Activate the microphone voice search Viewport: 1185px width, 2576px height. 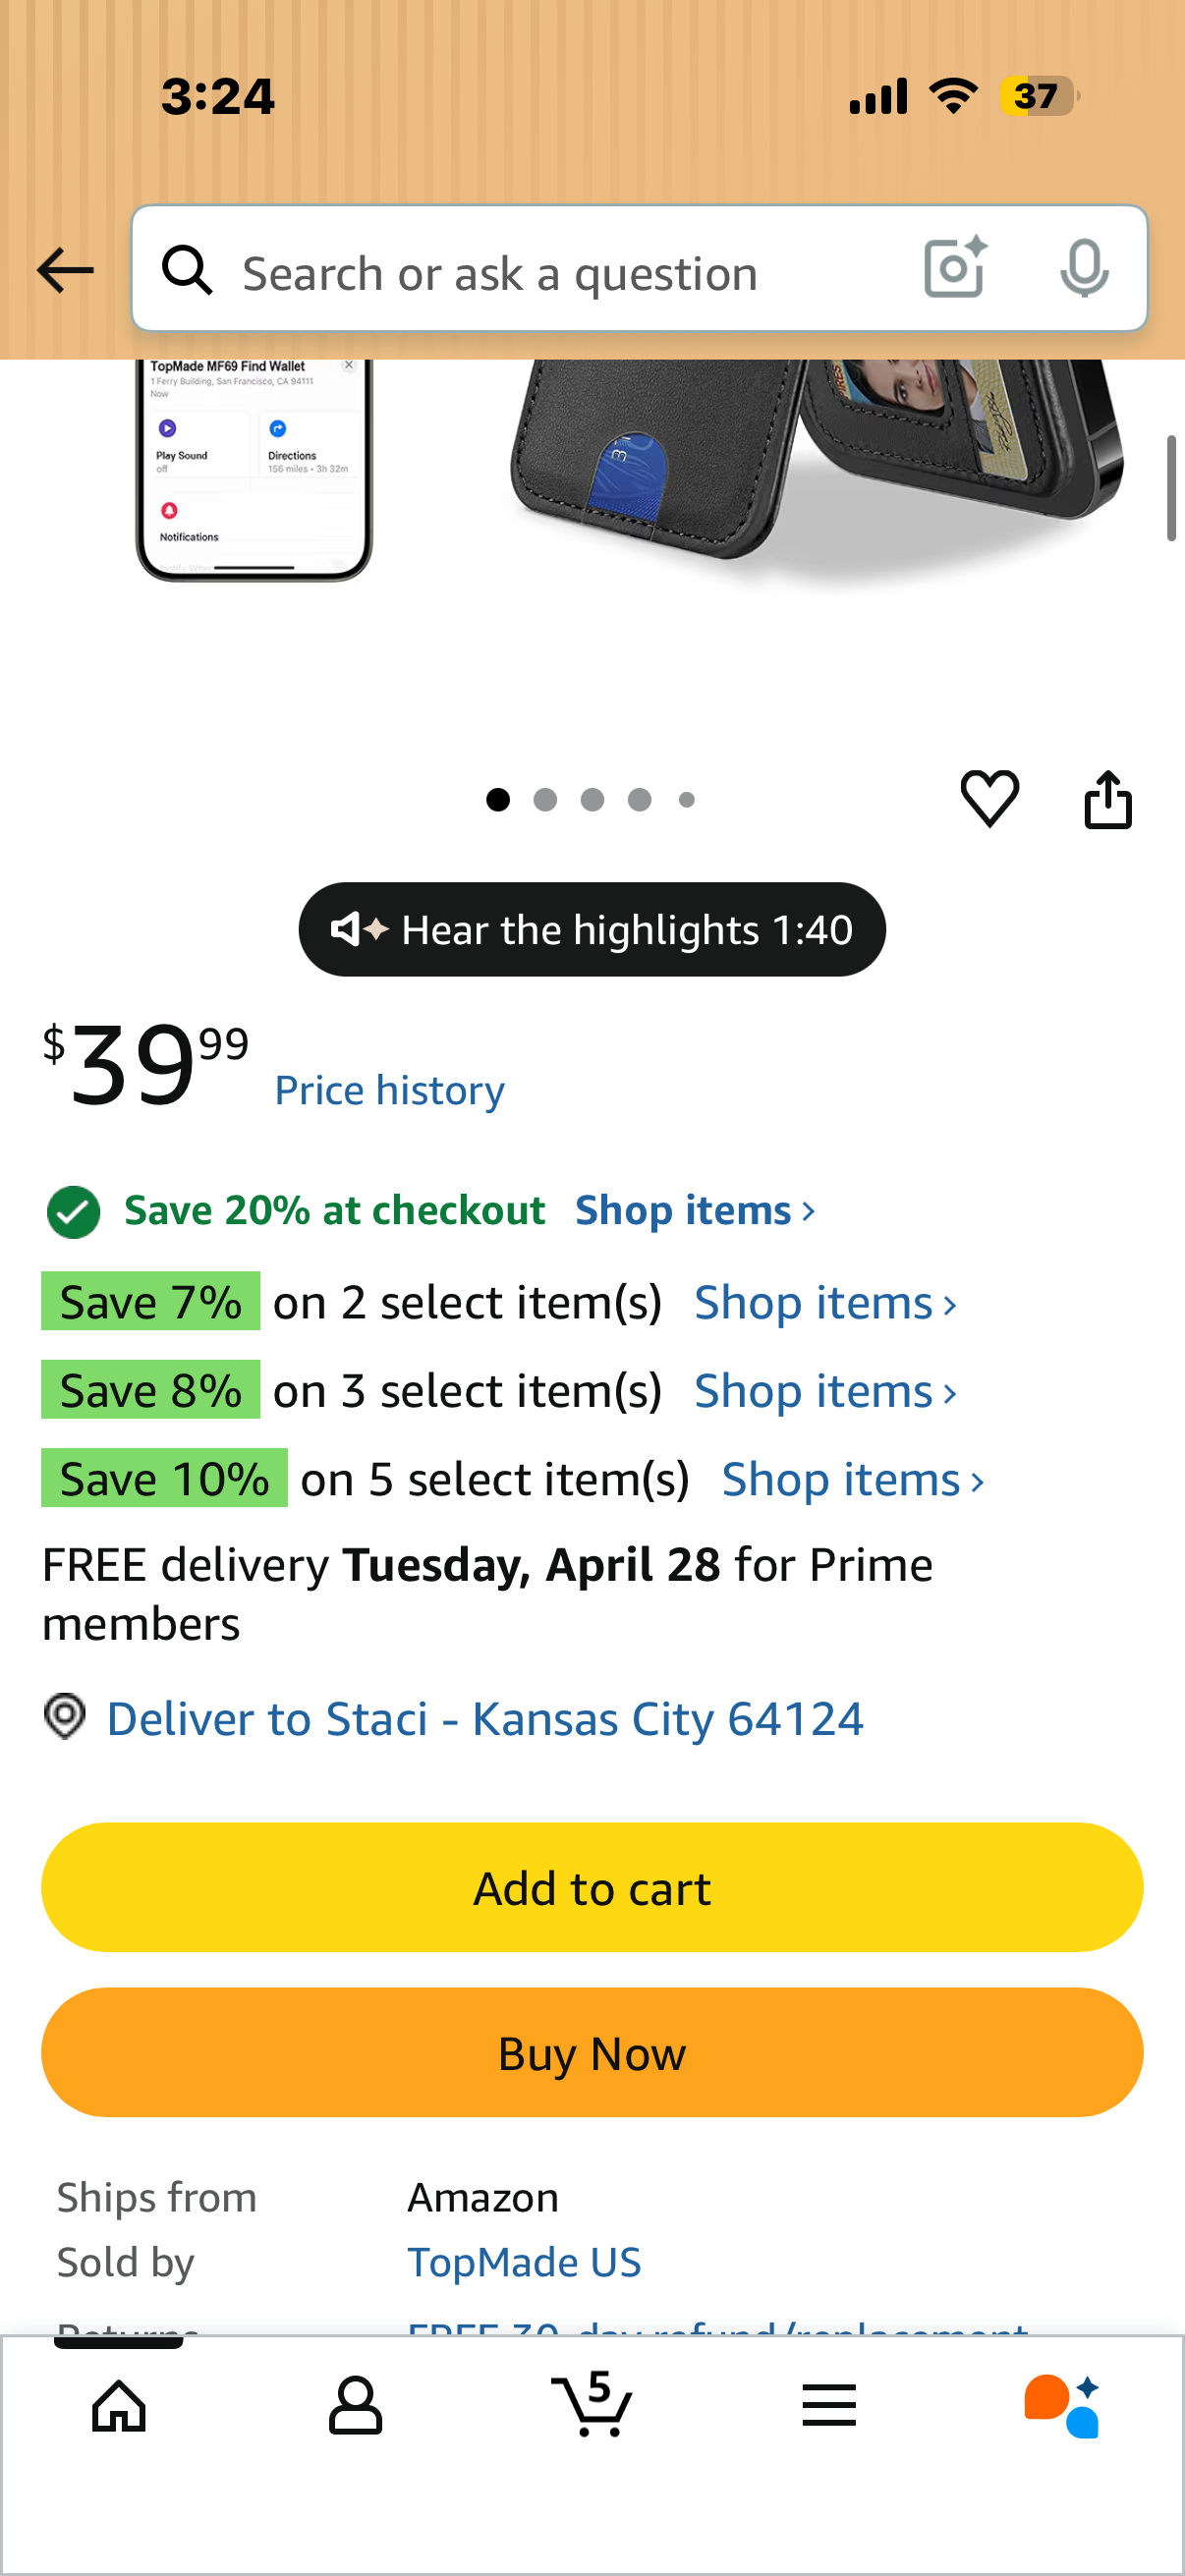coord(1084,268)
